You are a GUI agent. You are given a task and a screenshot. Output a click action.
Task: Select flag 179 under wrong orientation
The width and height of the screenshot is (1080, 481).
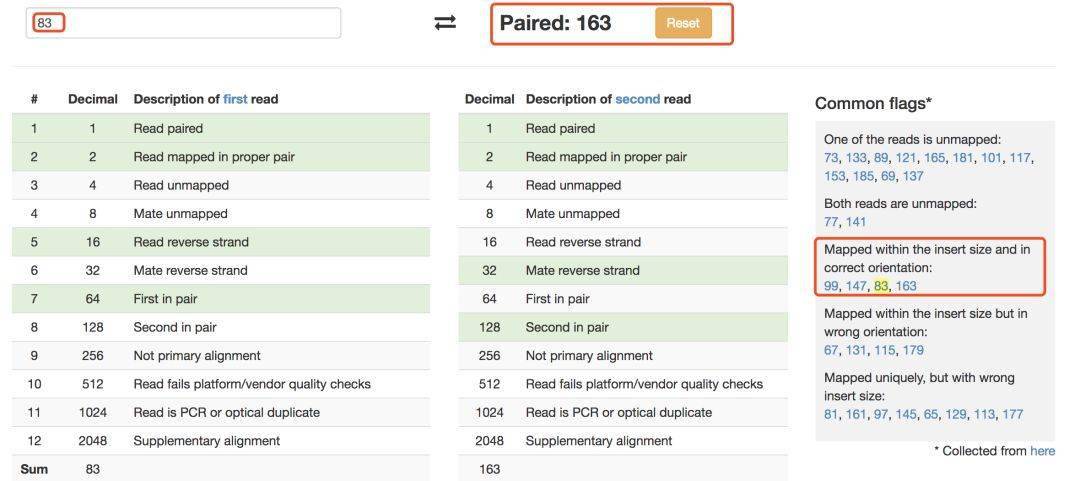[913, 350]
